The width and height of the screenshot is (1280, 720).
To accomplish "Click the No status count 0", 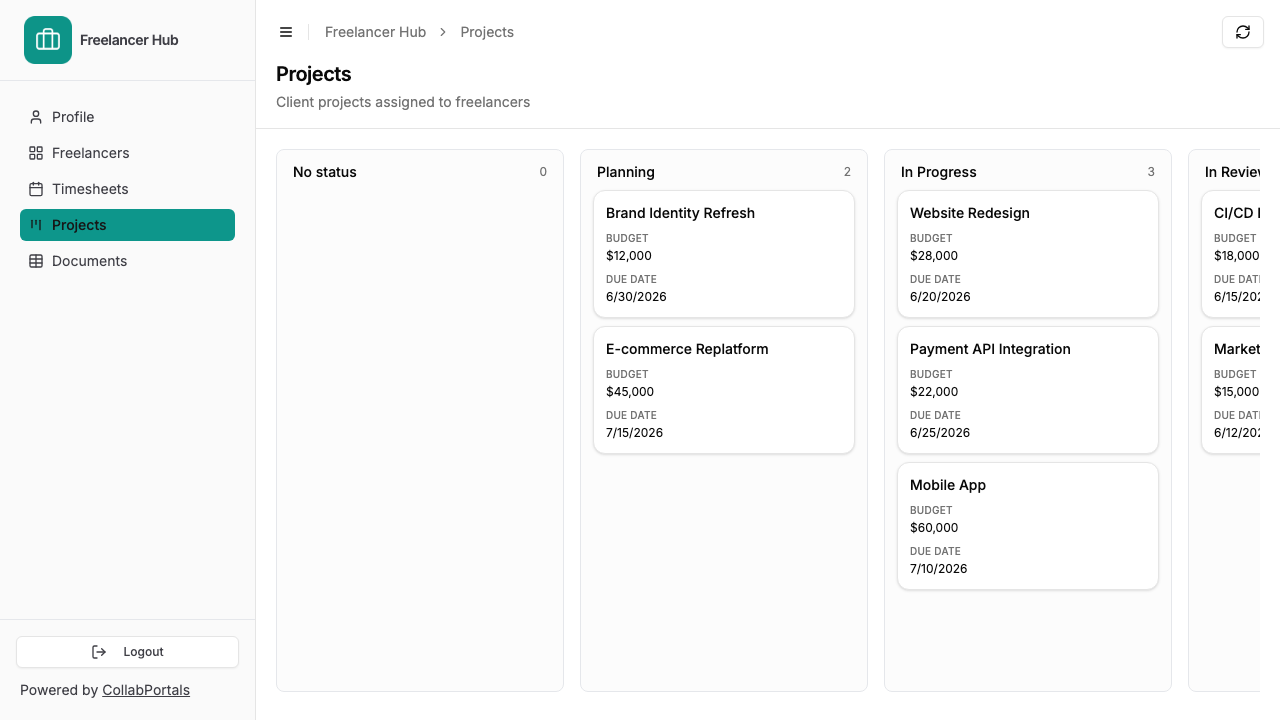I will click(x=543, y=172).
